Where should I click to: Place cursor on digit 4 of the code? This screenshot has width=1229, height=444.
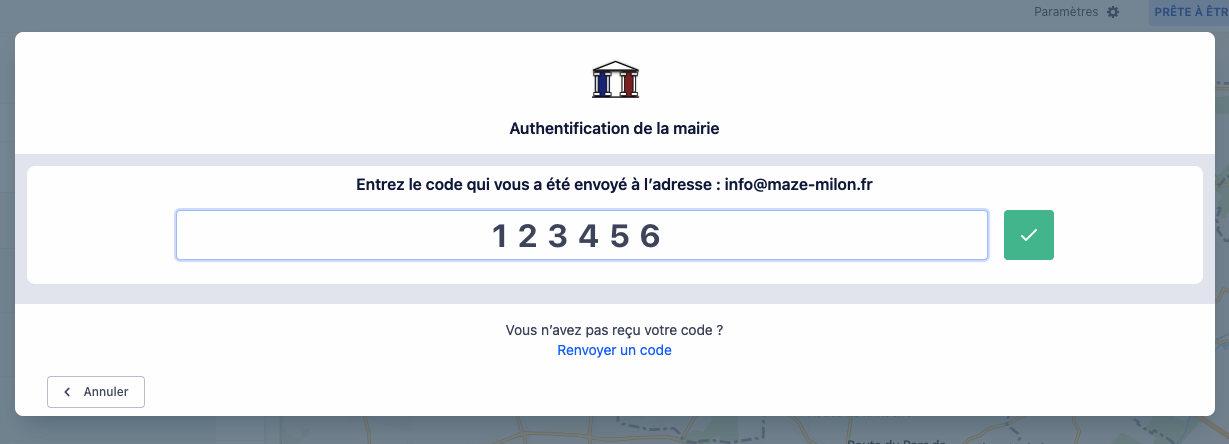(x=588, y=236)
